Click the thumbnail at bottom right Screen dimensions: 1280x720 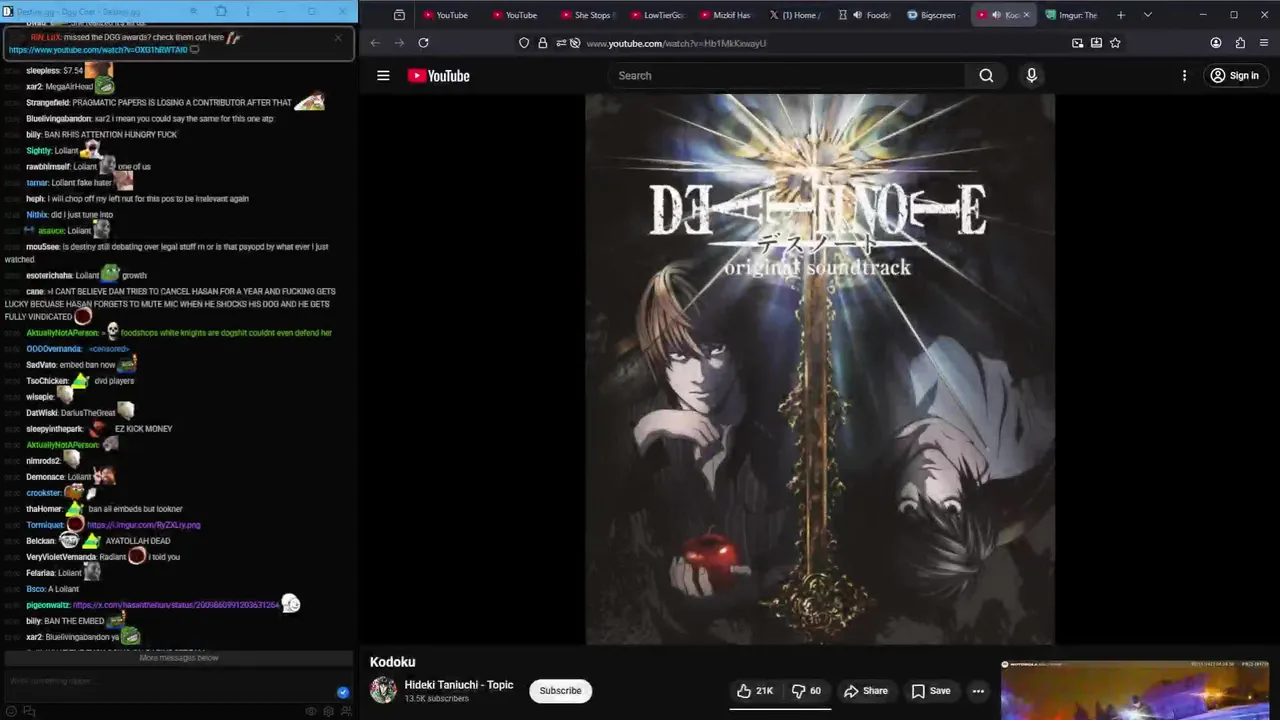coord(1136,690)
